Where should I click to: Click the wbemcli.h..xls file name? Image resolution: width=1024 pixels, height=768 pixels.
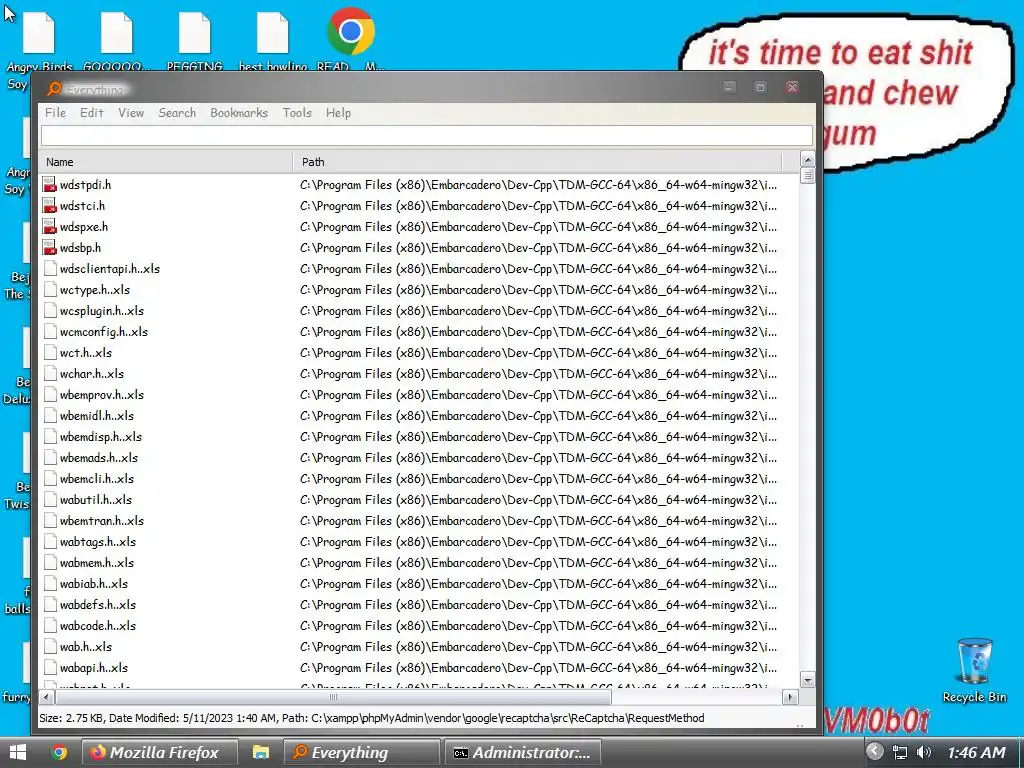tap(97, 479)
